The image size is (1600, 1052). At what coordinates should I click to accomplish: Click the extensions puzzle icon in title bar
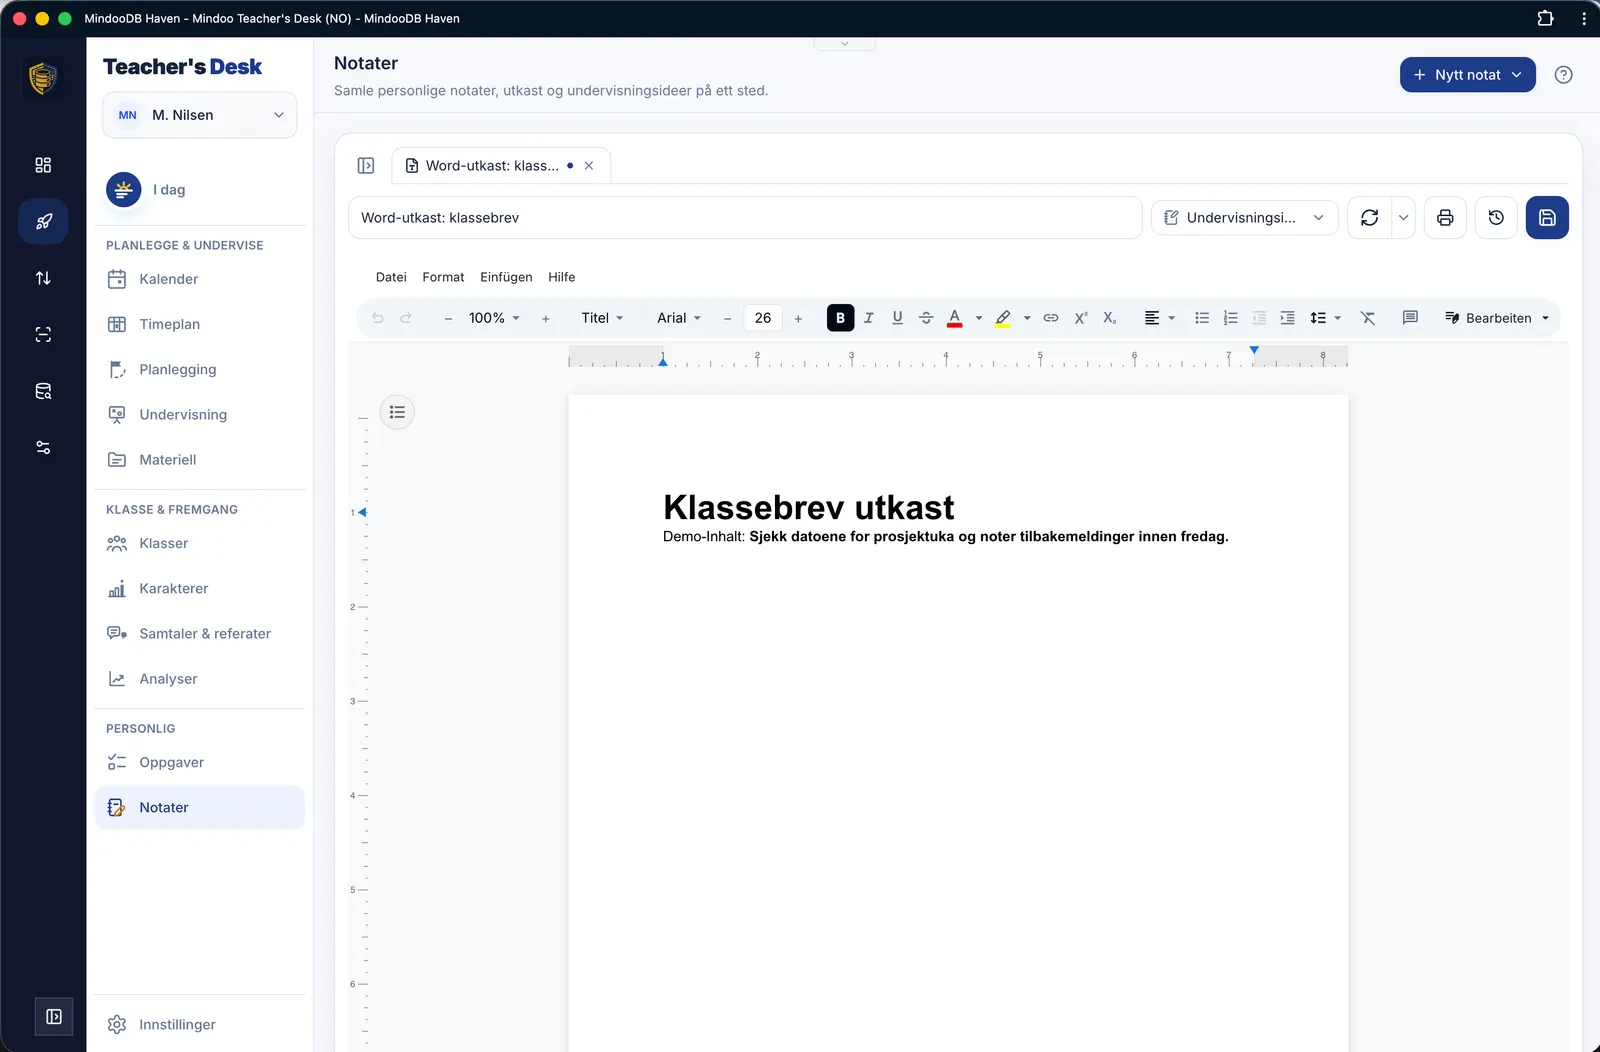pyautogui.click(x=1545, y=18)
